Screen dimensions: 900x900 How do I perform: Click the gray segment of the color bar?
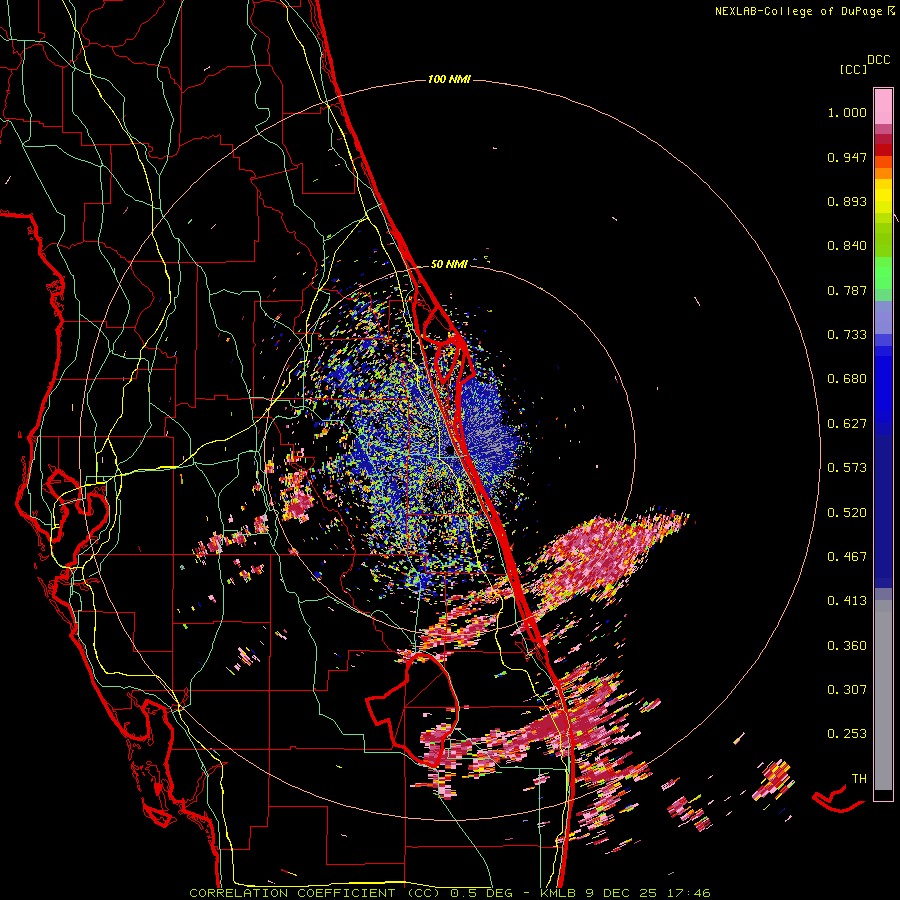coord(883,695)
